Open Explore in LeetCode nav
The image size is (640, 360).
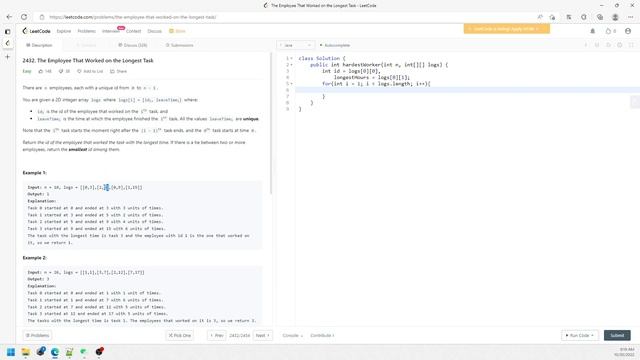pos(64,31)
